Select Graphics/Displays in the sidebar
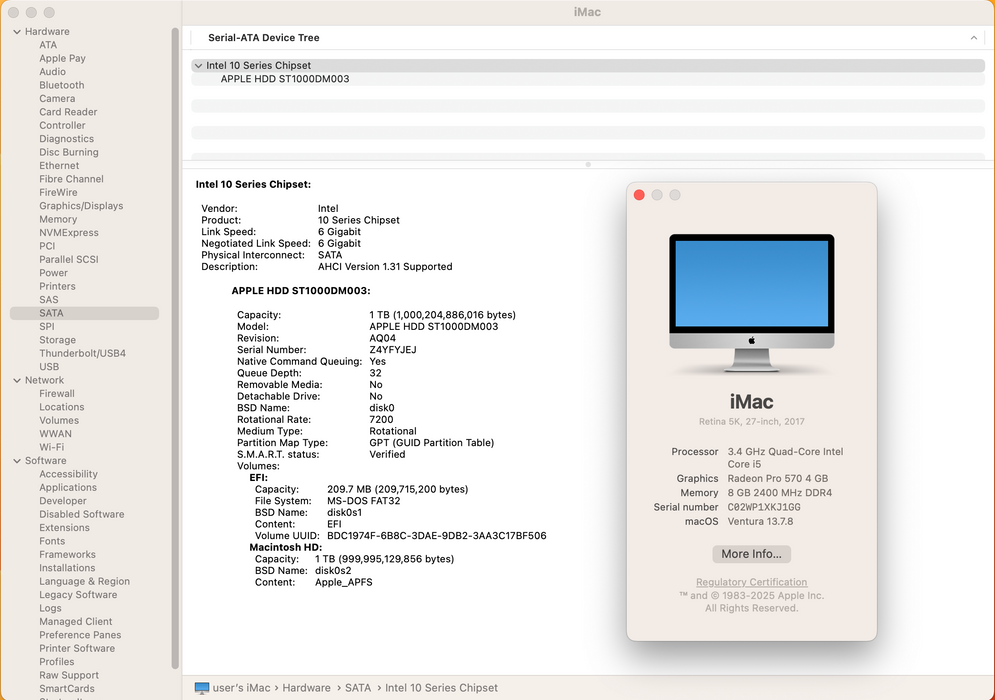 (x=81, y=206)
